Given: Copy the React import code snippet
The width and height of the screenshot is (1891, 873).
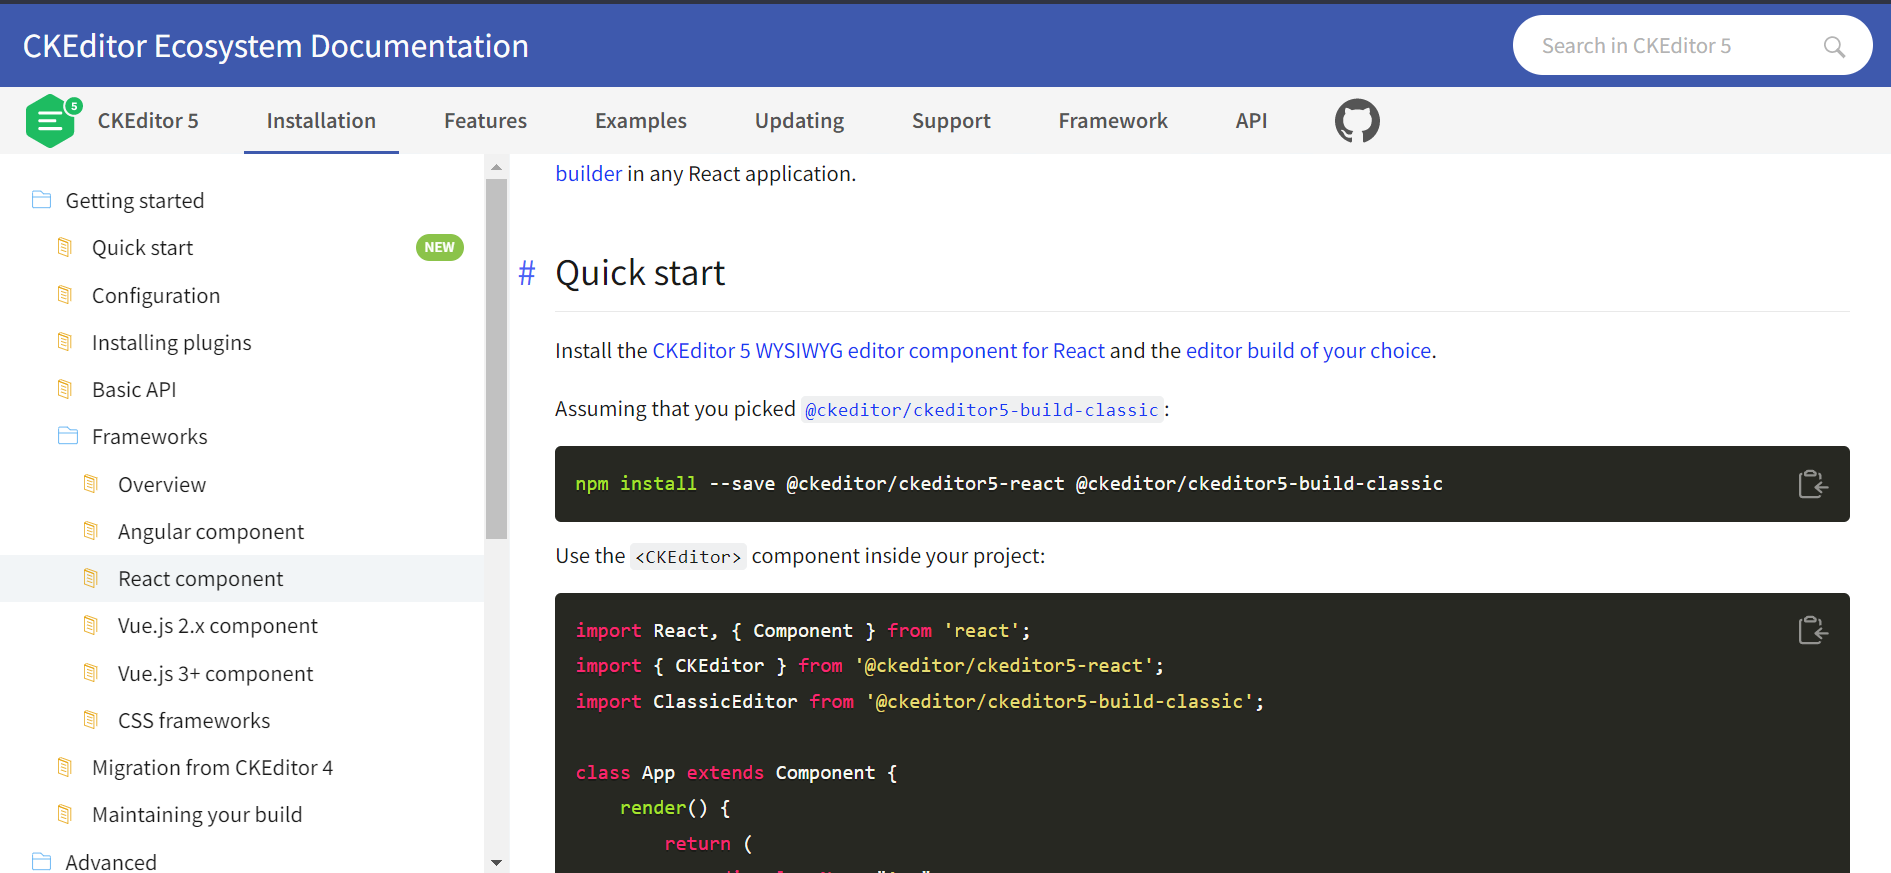Looking at the screenshot, I should point(1812,630).
